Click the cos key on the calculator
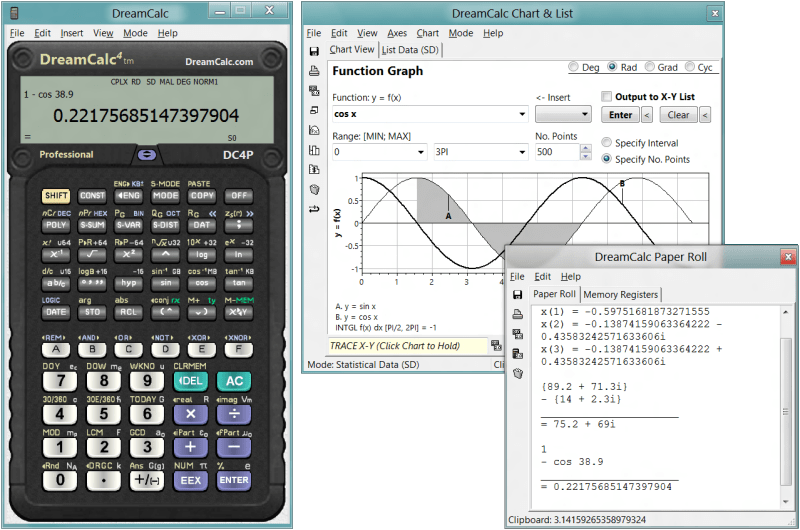The image size is (800, 530). coord(202,283)
